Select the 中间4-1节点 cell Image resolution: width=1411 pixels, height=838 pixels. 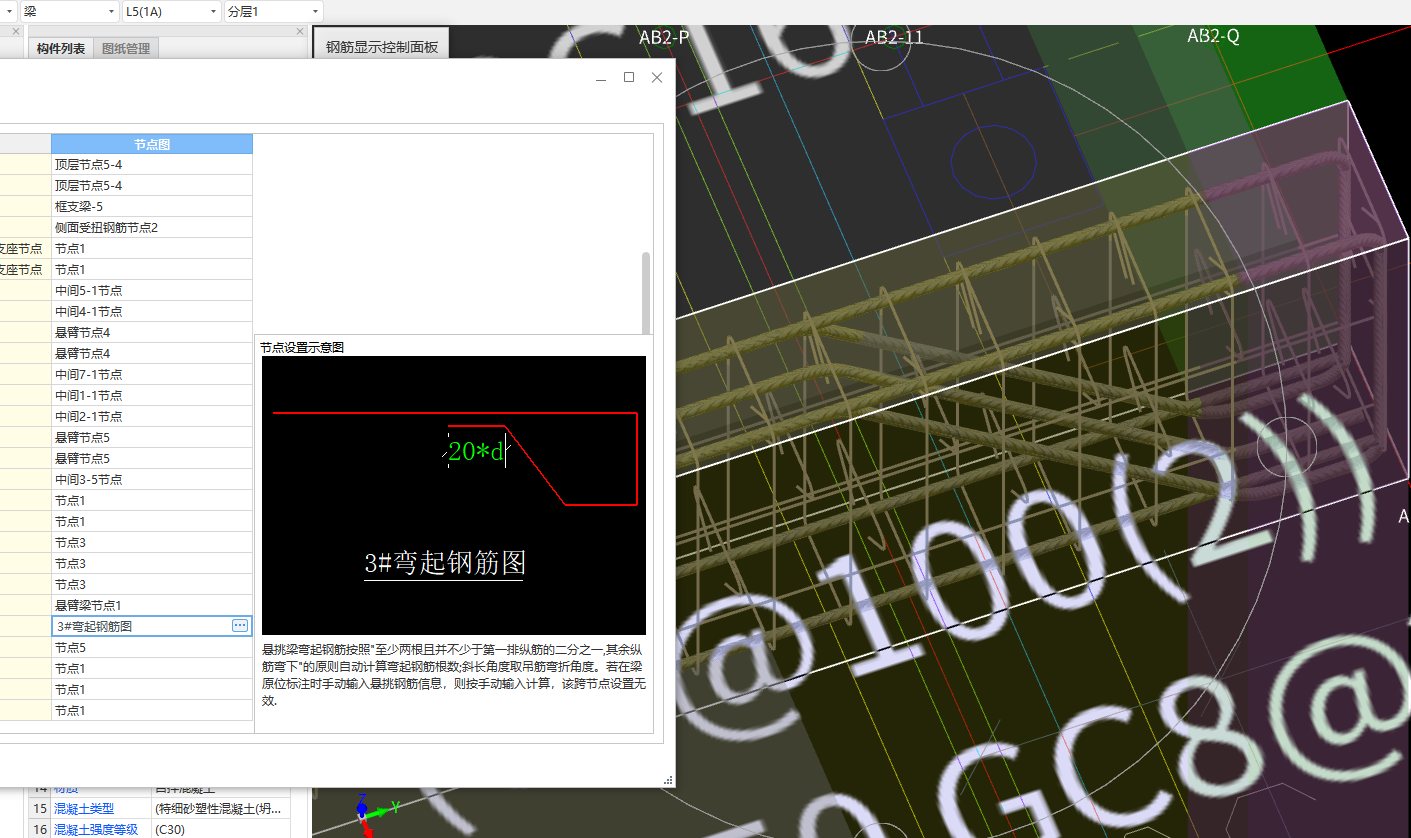click(152, 311)
